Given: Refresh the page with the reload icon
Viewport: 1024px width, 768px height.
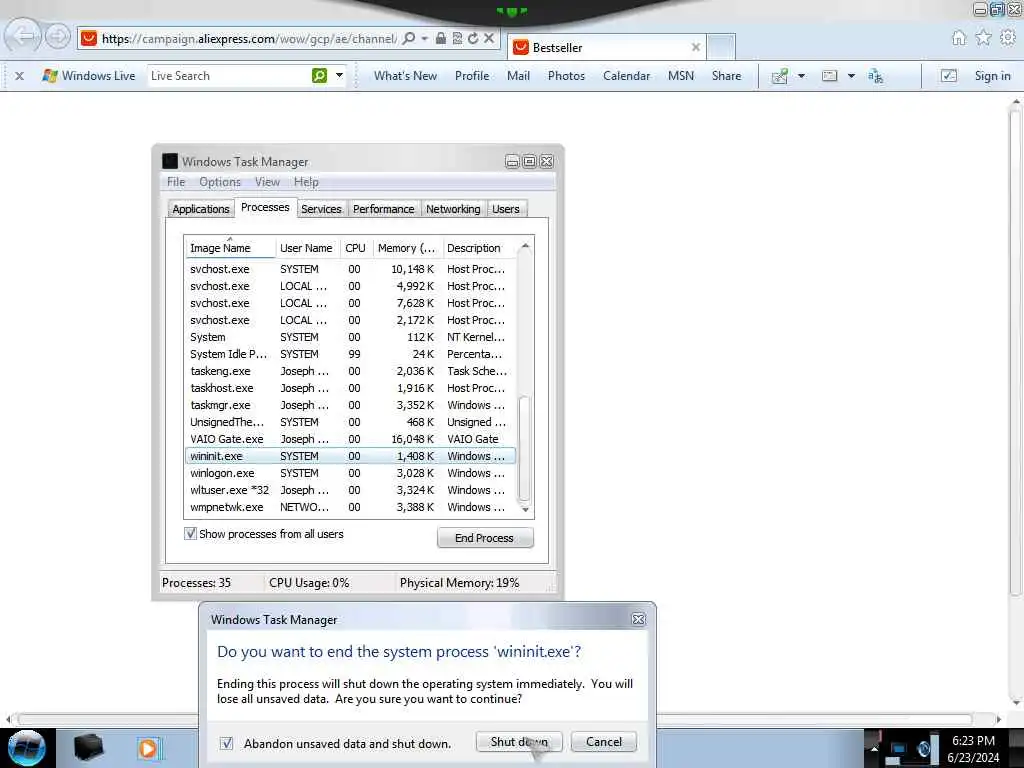Looking at the screenshot, I should click(473, 39).
